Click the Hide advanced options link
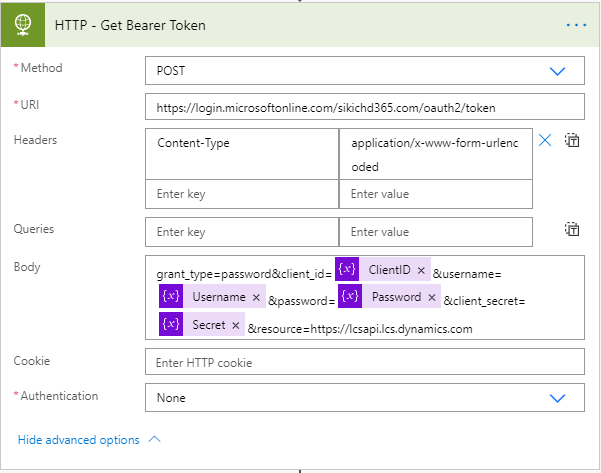Viewport: 601px width, 473px height. coord(79,440)
